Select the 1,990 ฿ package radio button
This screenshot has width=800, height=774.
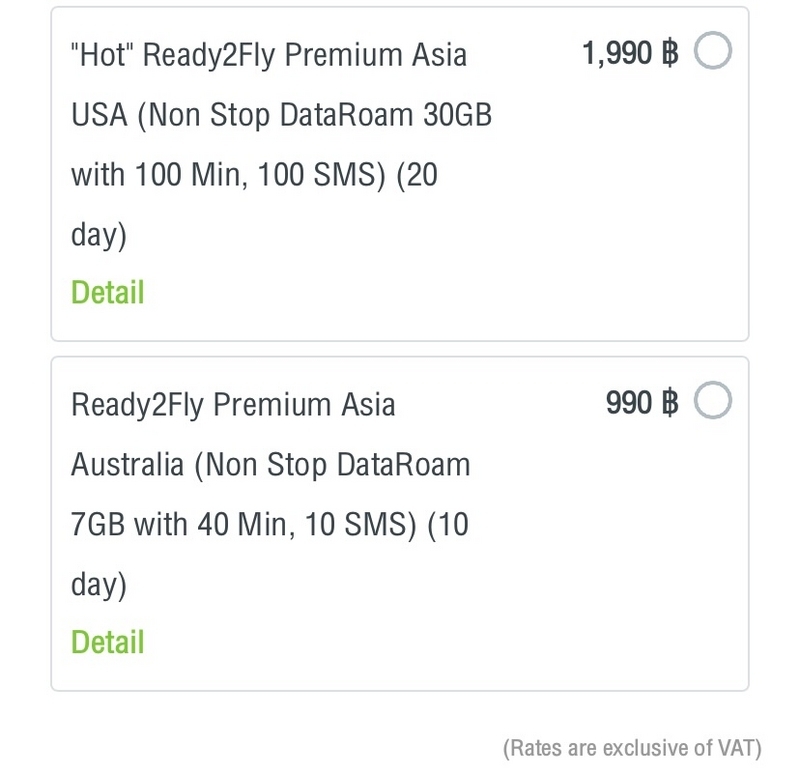tap(712, 51)
